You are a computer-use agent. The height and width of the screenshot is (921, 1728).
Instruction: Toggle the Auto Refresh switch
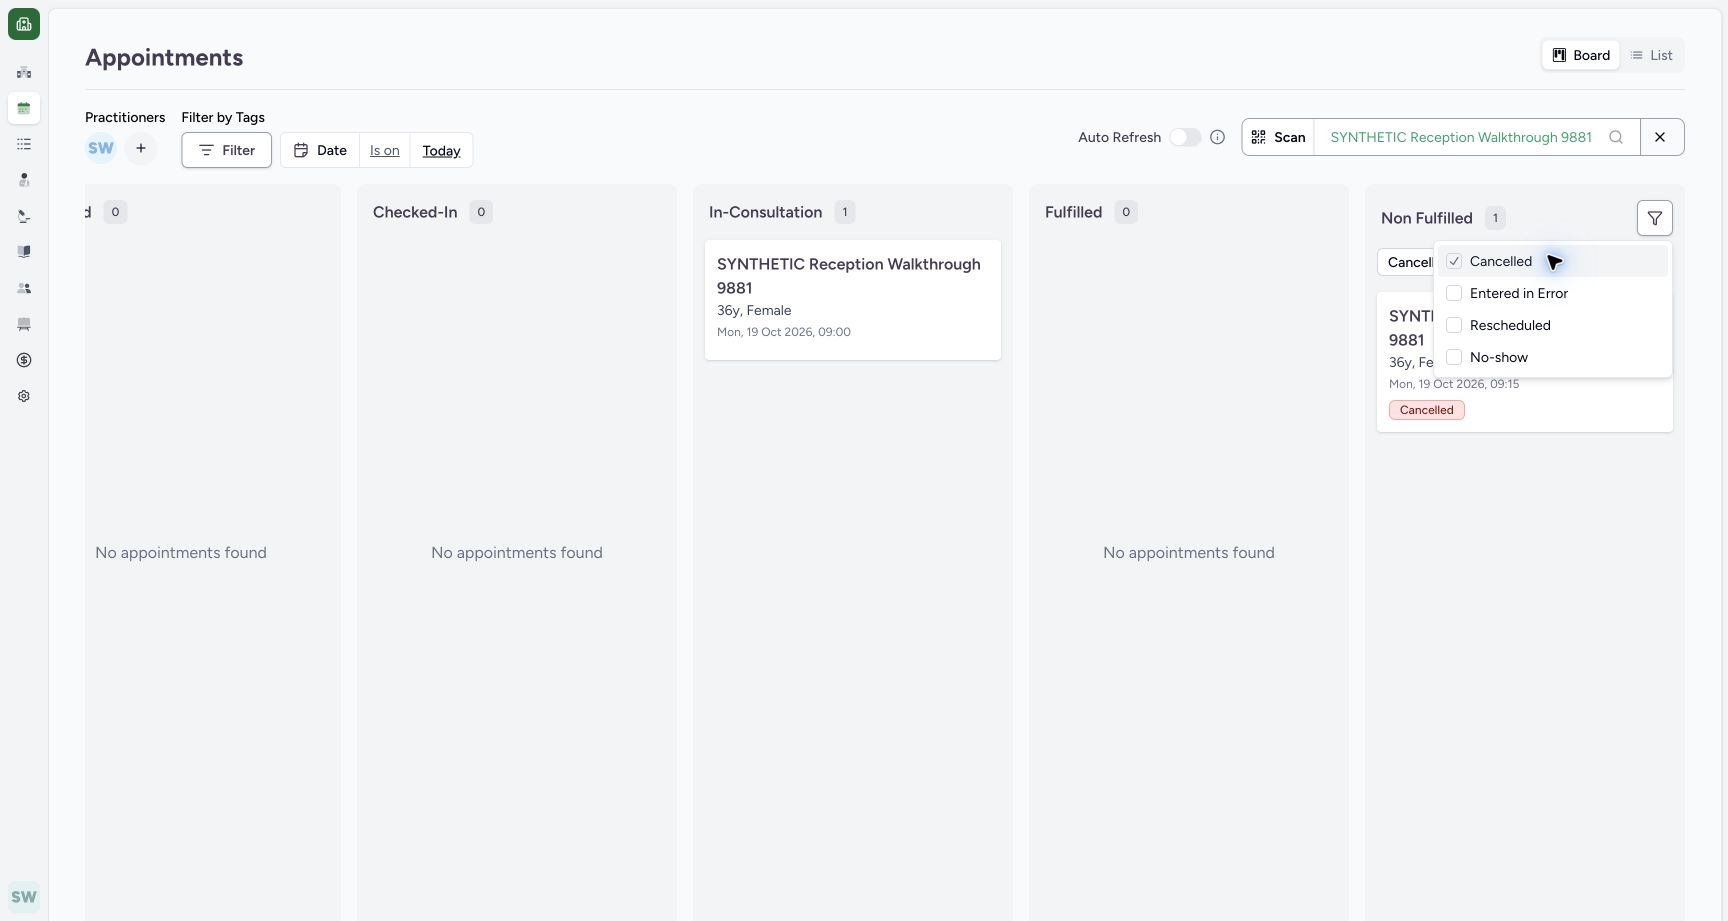pyautogui.click(x=1185, y=137)
